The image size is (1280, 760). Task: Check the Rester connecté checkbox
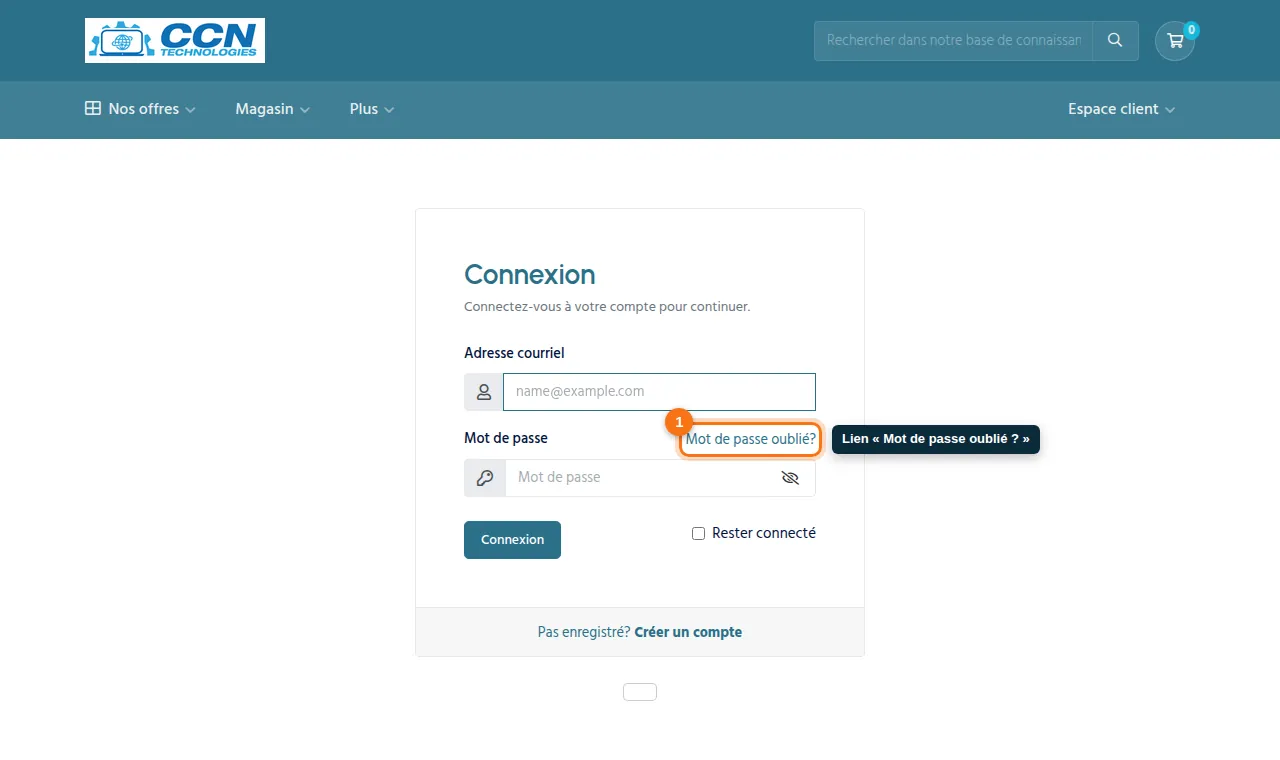tap(698, 534)
